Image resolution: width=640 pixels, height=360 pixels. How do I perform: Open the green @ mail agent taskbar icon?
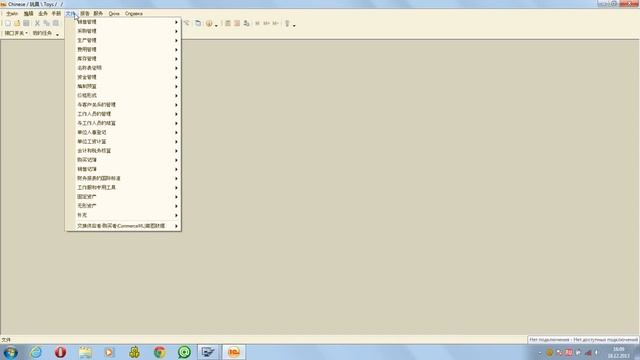(x=184, y=352)
